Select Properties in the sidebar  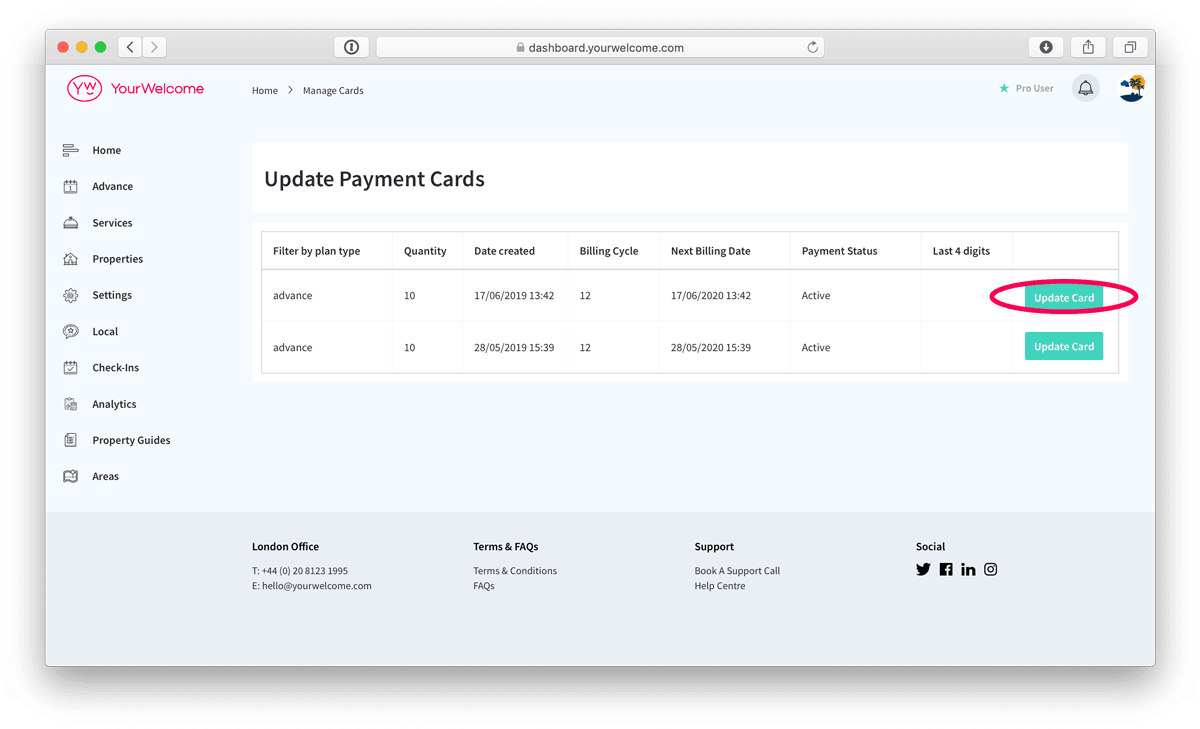[x=118, y=259]
